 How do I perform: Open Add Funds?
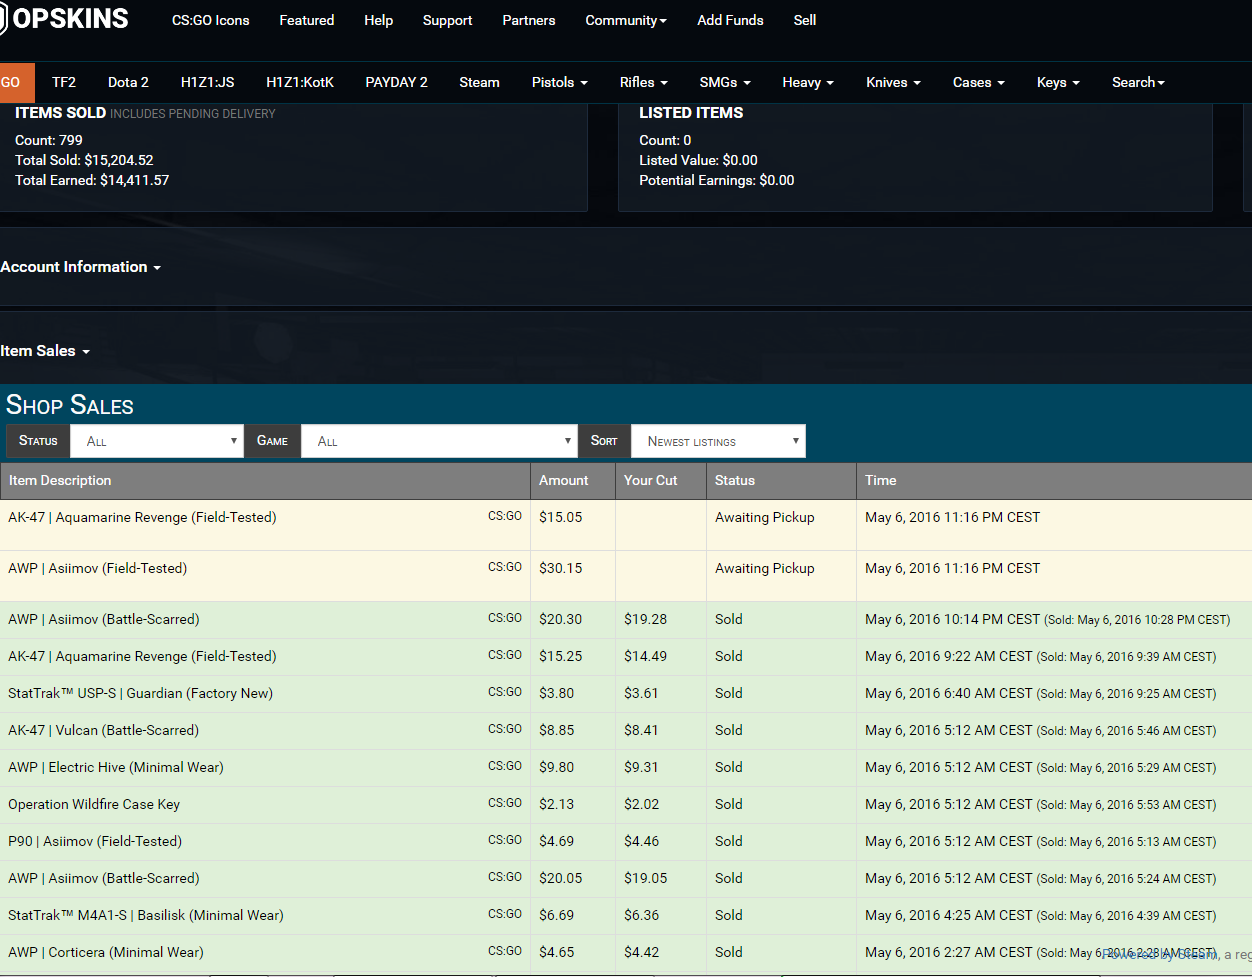click(730, 20)
